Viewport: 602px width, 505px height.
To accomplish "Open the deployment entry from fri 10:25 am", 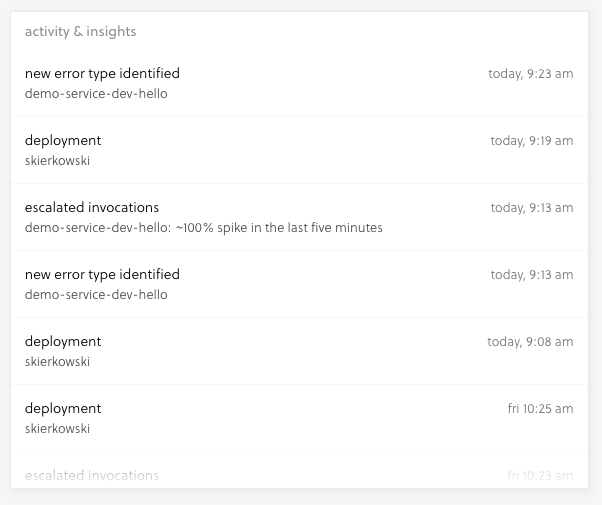I will [x=63, y=408].
